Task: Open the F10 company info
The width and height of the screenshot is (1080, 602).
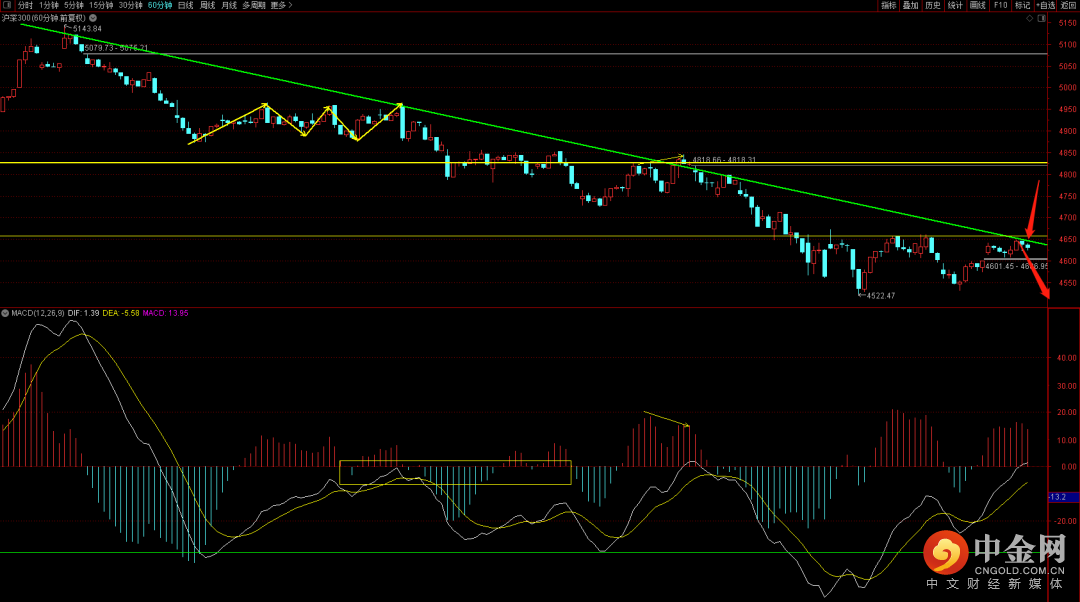Action: pyautogui.click(x=1000, y=5)
